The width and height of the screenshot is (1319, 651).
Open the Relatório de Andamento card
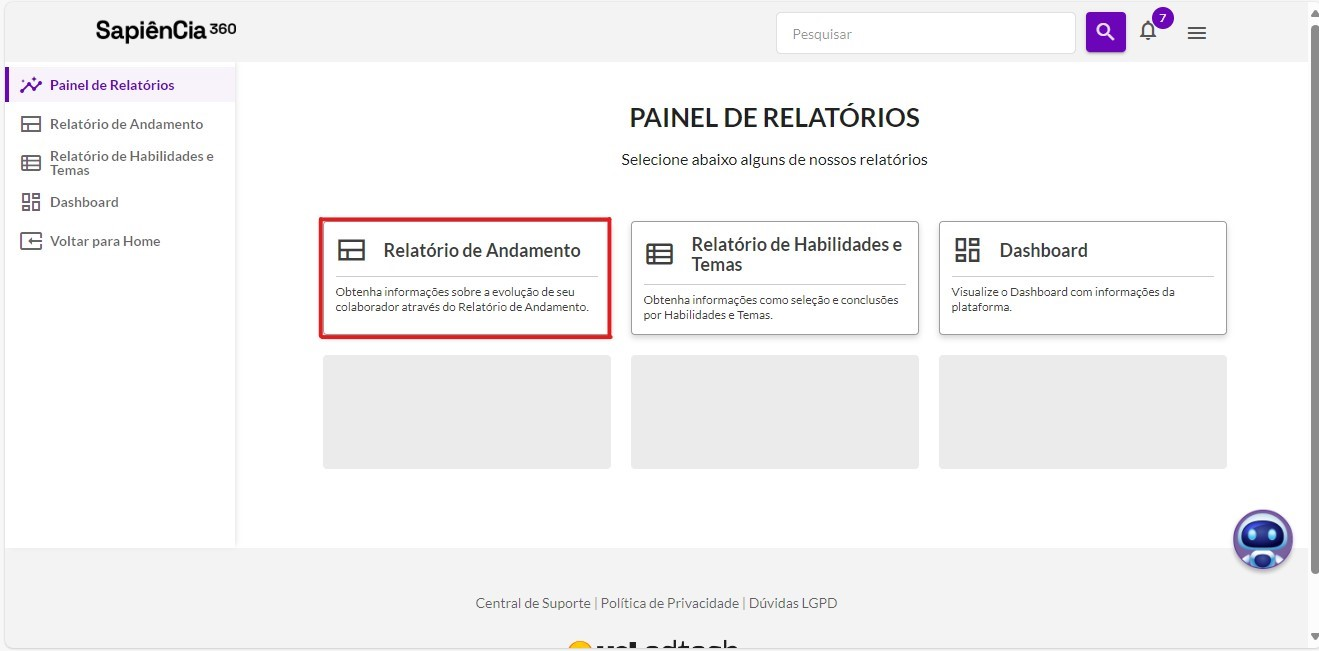[466, 278]
